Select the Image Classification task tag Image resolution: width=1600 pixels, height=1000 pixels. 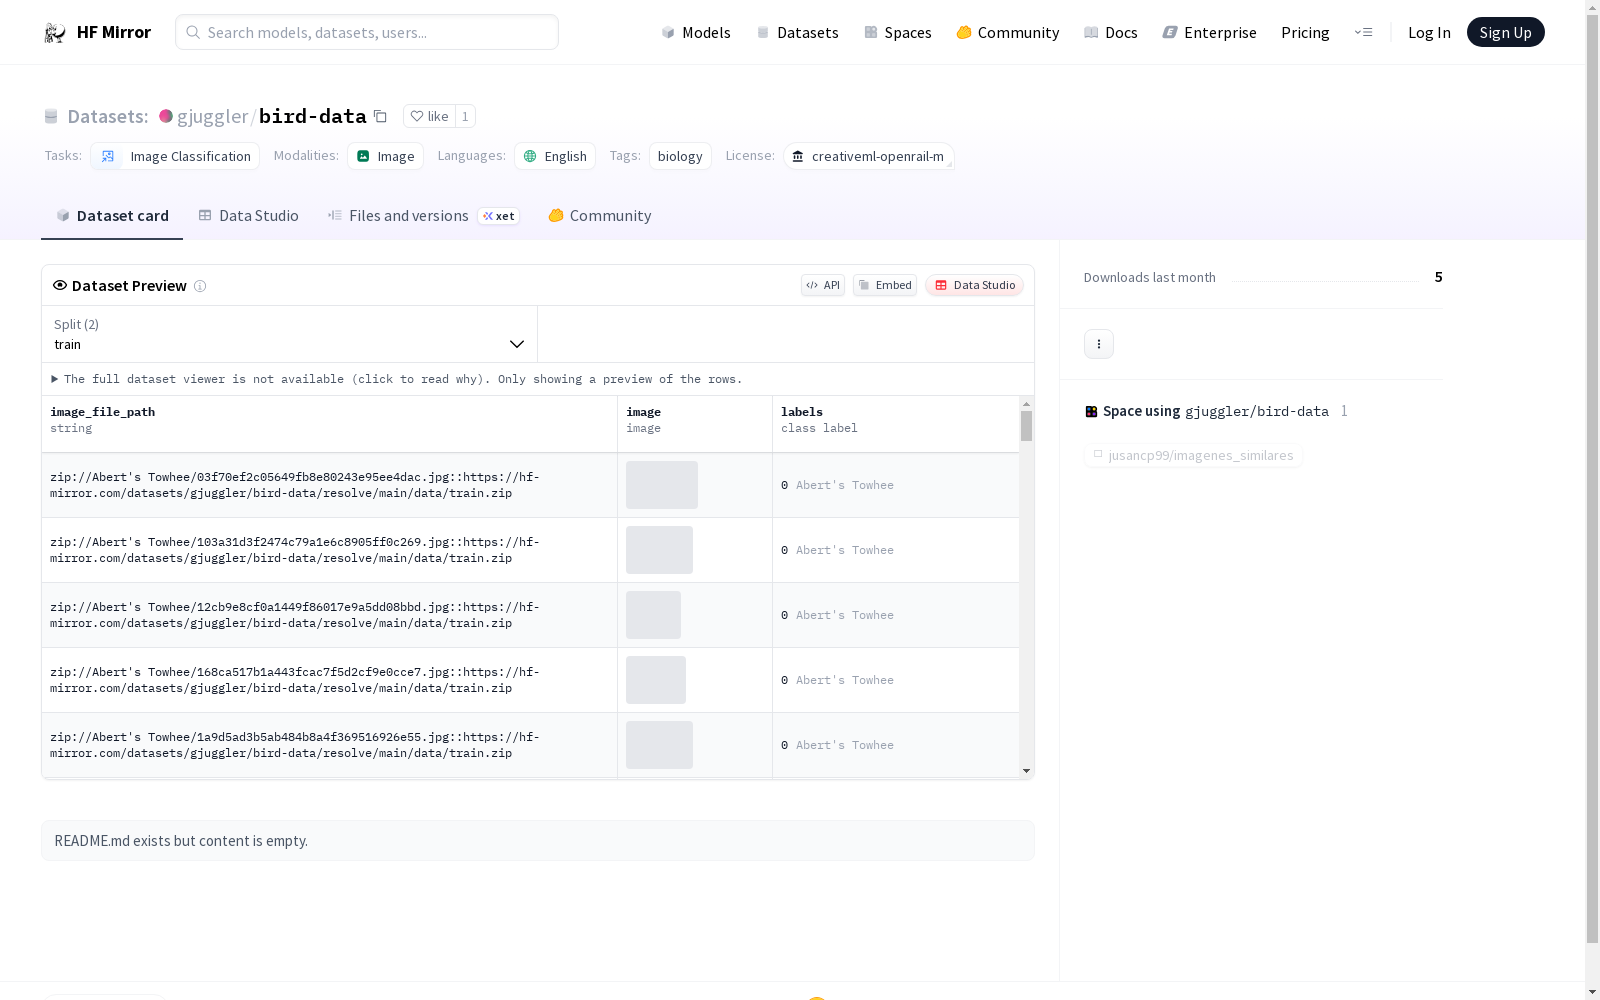click(x=175, y=156)
